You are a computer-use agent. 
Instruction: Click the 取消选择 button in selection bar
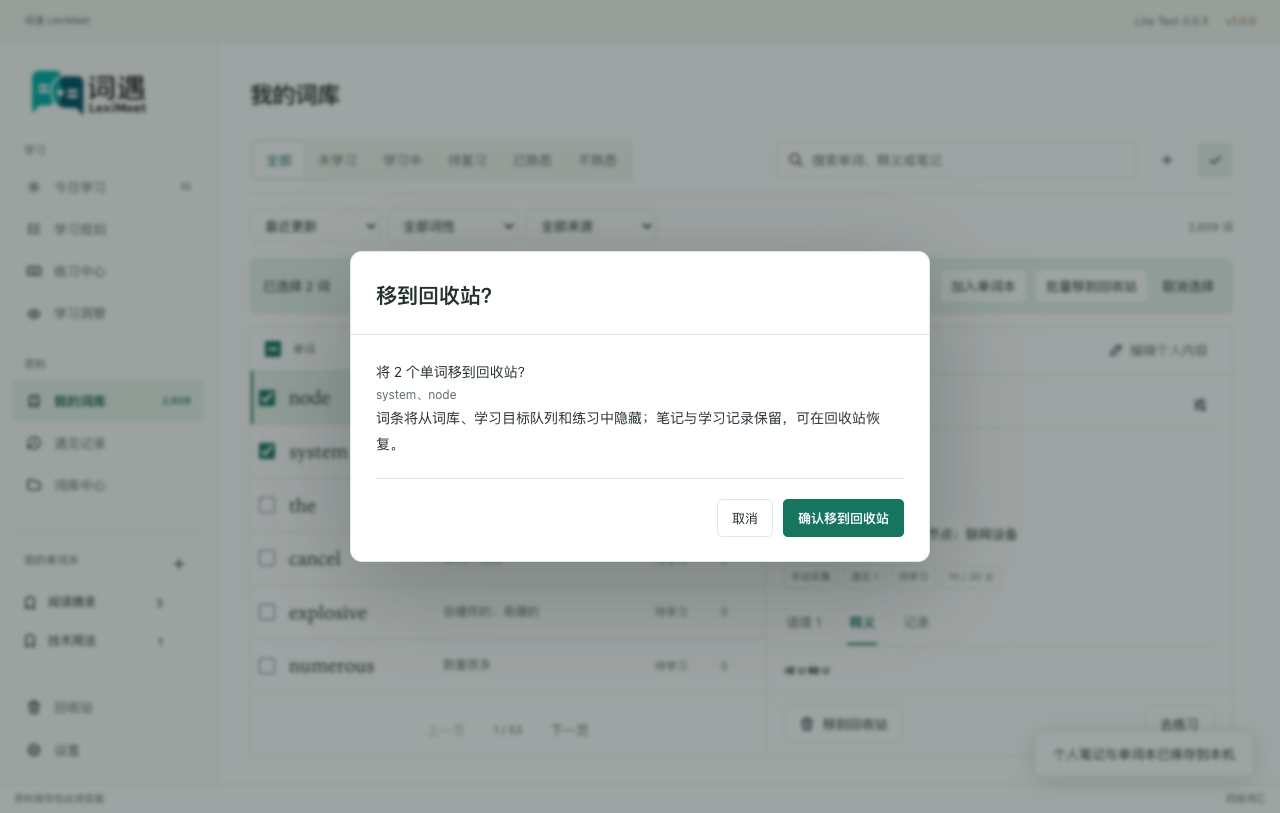(1188, 286)
